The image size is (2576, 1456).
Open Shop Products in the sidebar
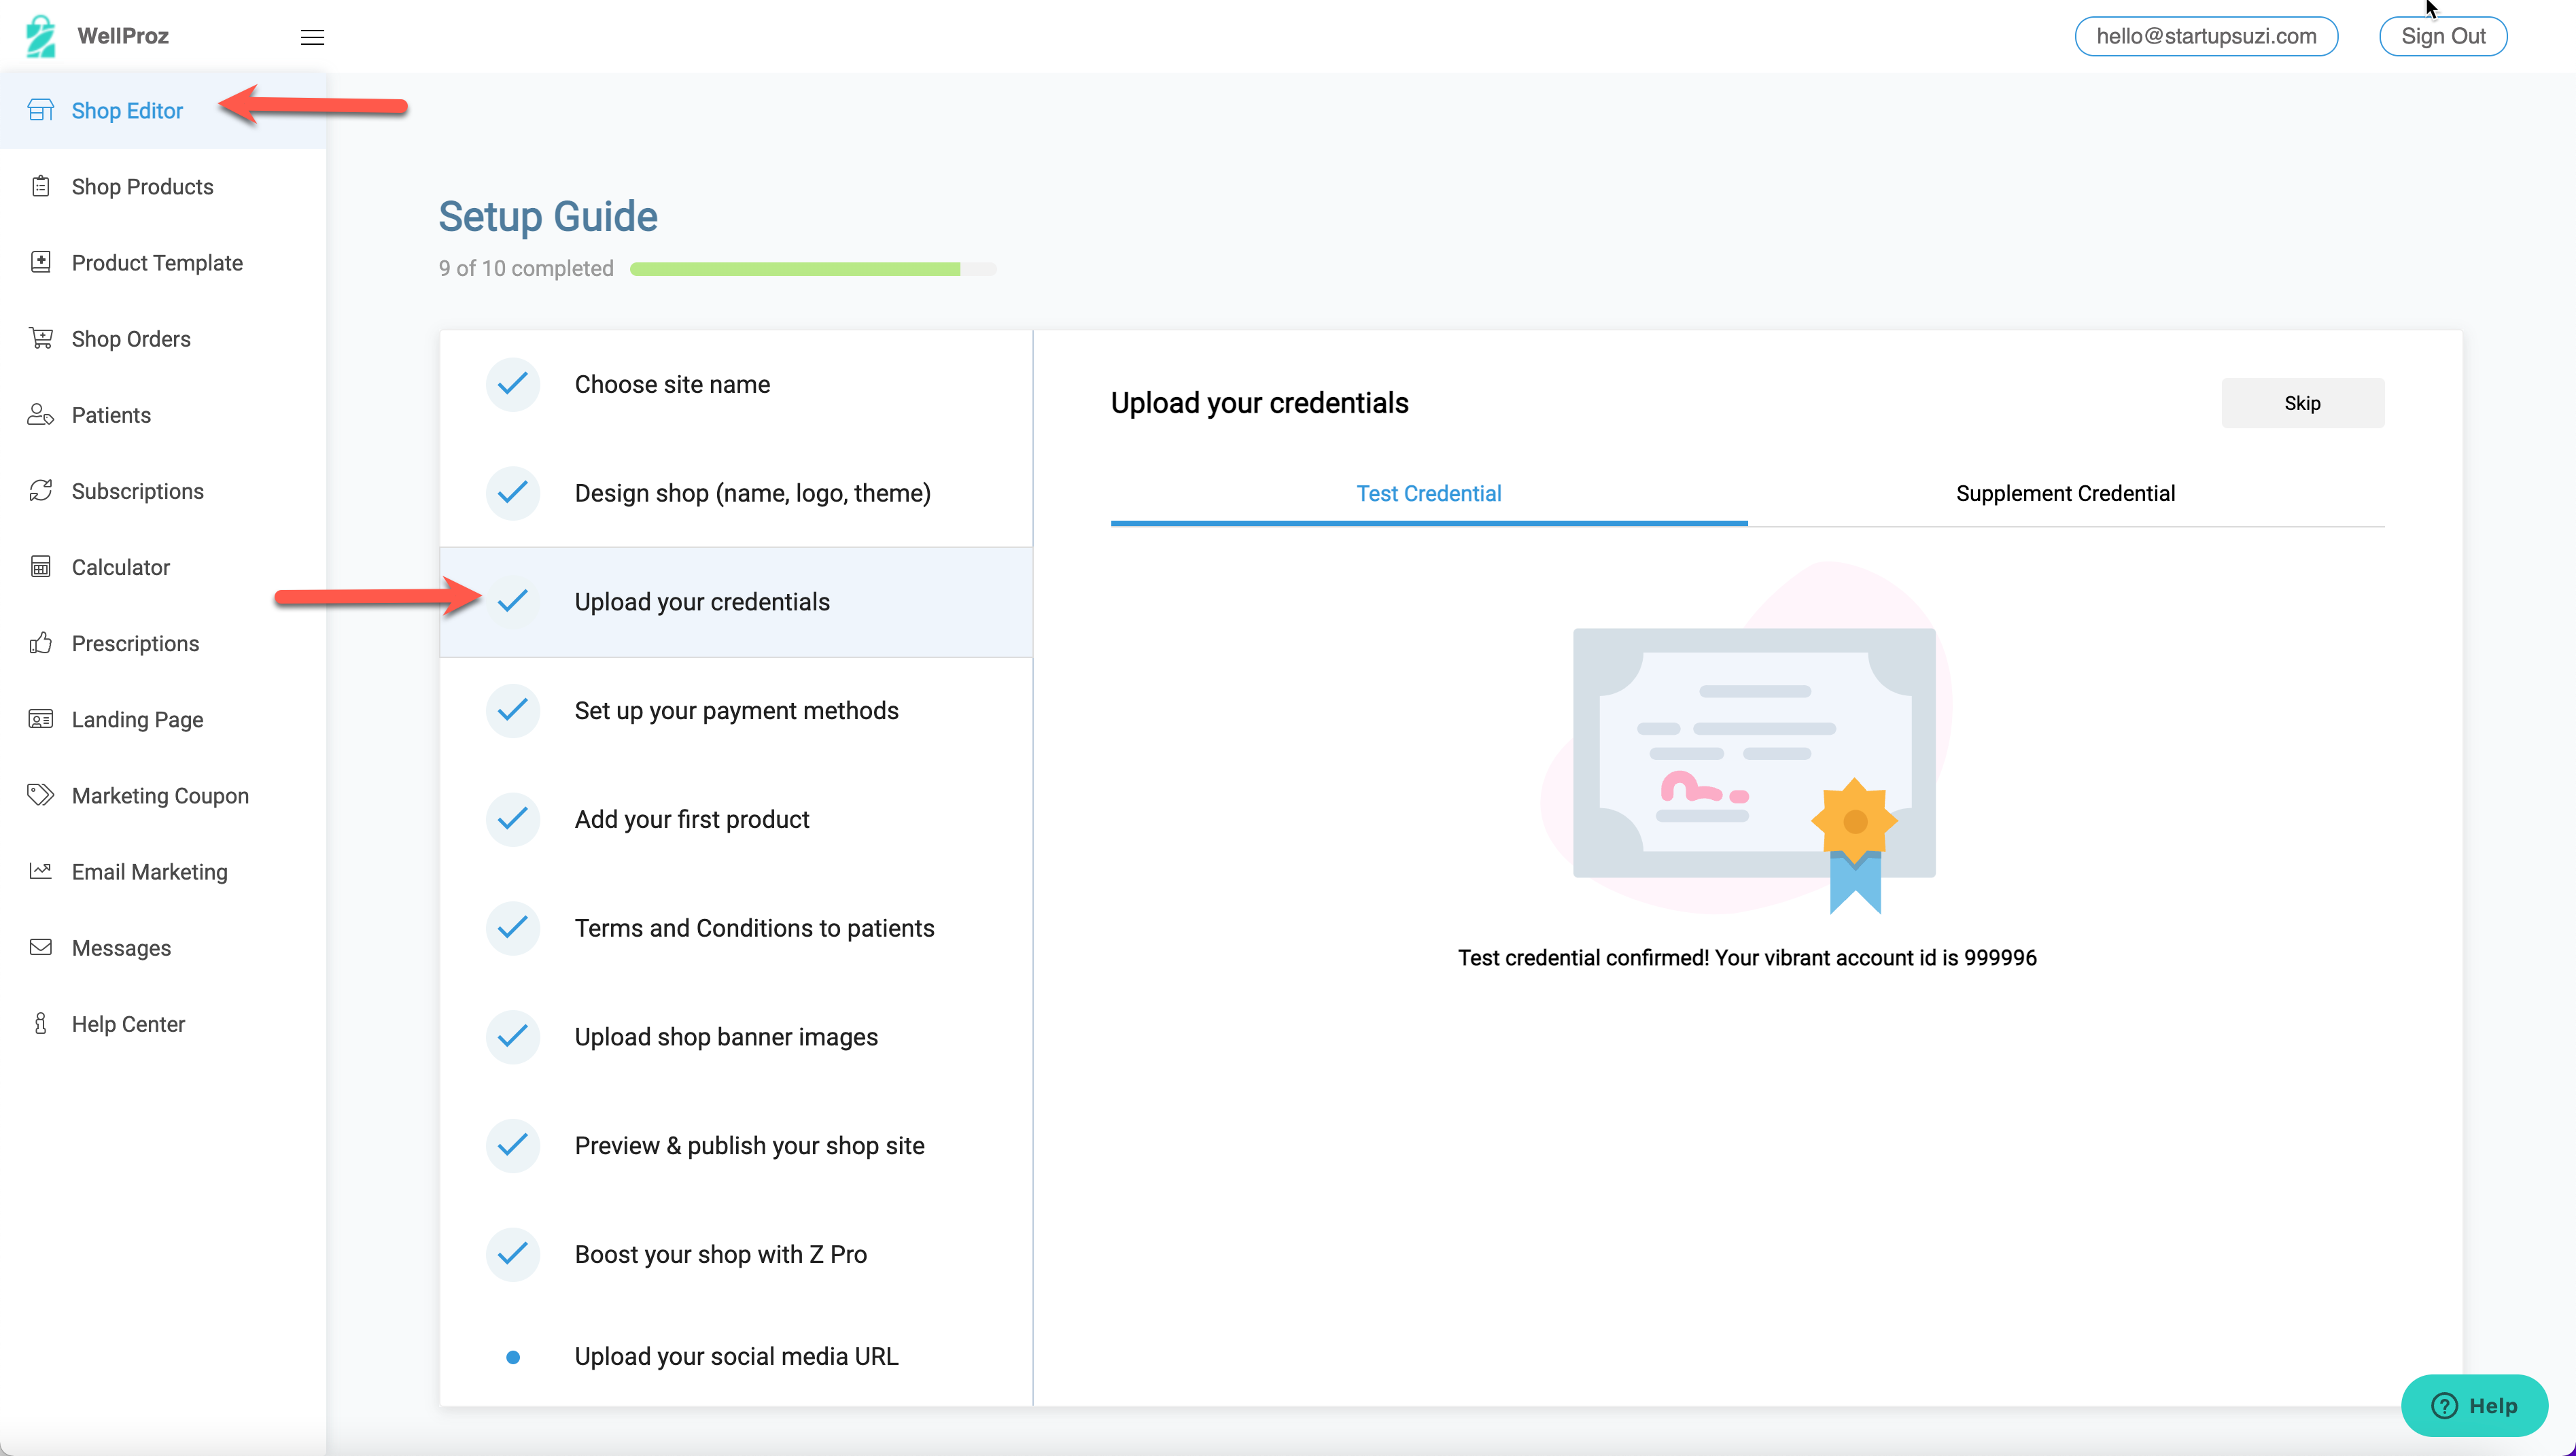pyautogui.click(x=163, y=187)
